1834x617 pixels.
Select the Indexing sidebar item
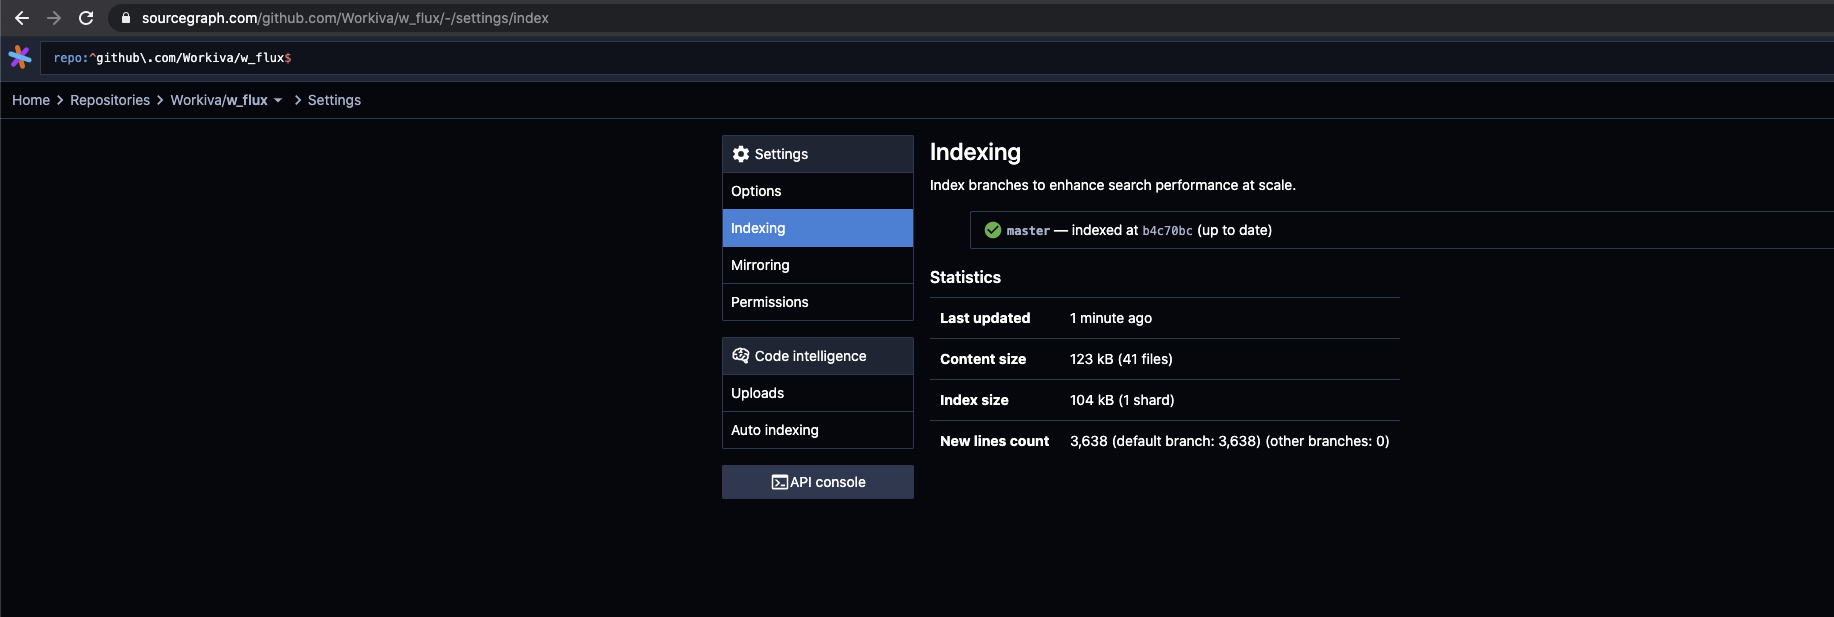(818, 228)
